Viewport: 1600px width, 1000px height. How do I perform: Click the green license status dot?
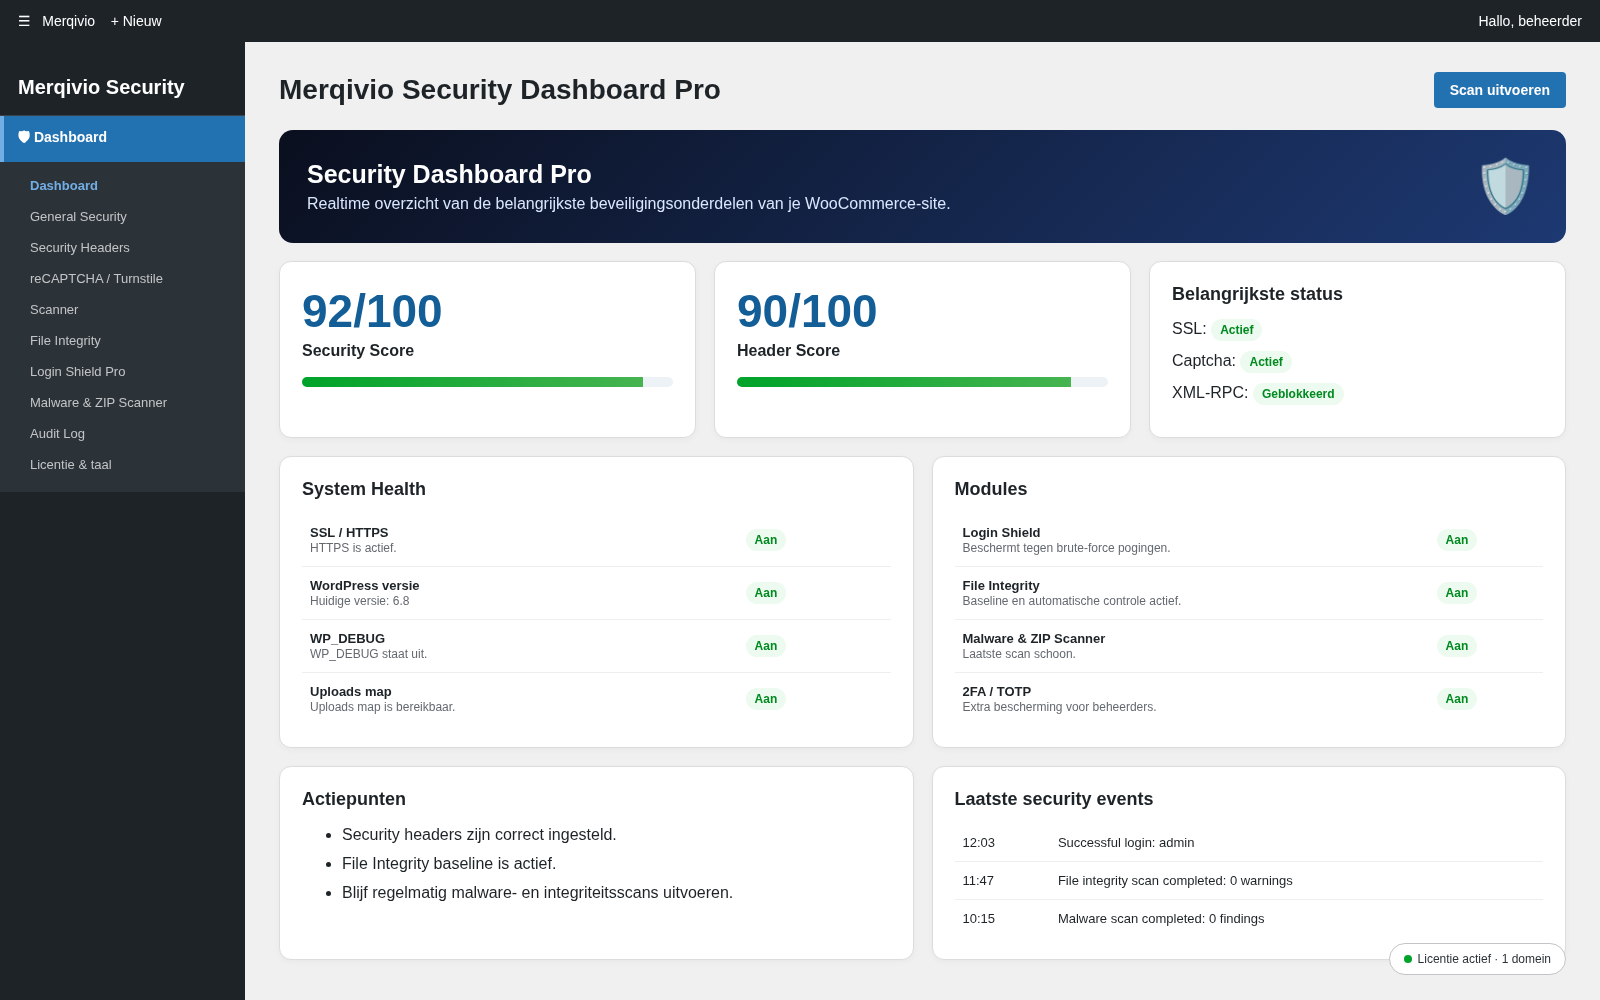(x=1408, y=959)
